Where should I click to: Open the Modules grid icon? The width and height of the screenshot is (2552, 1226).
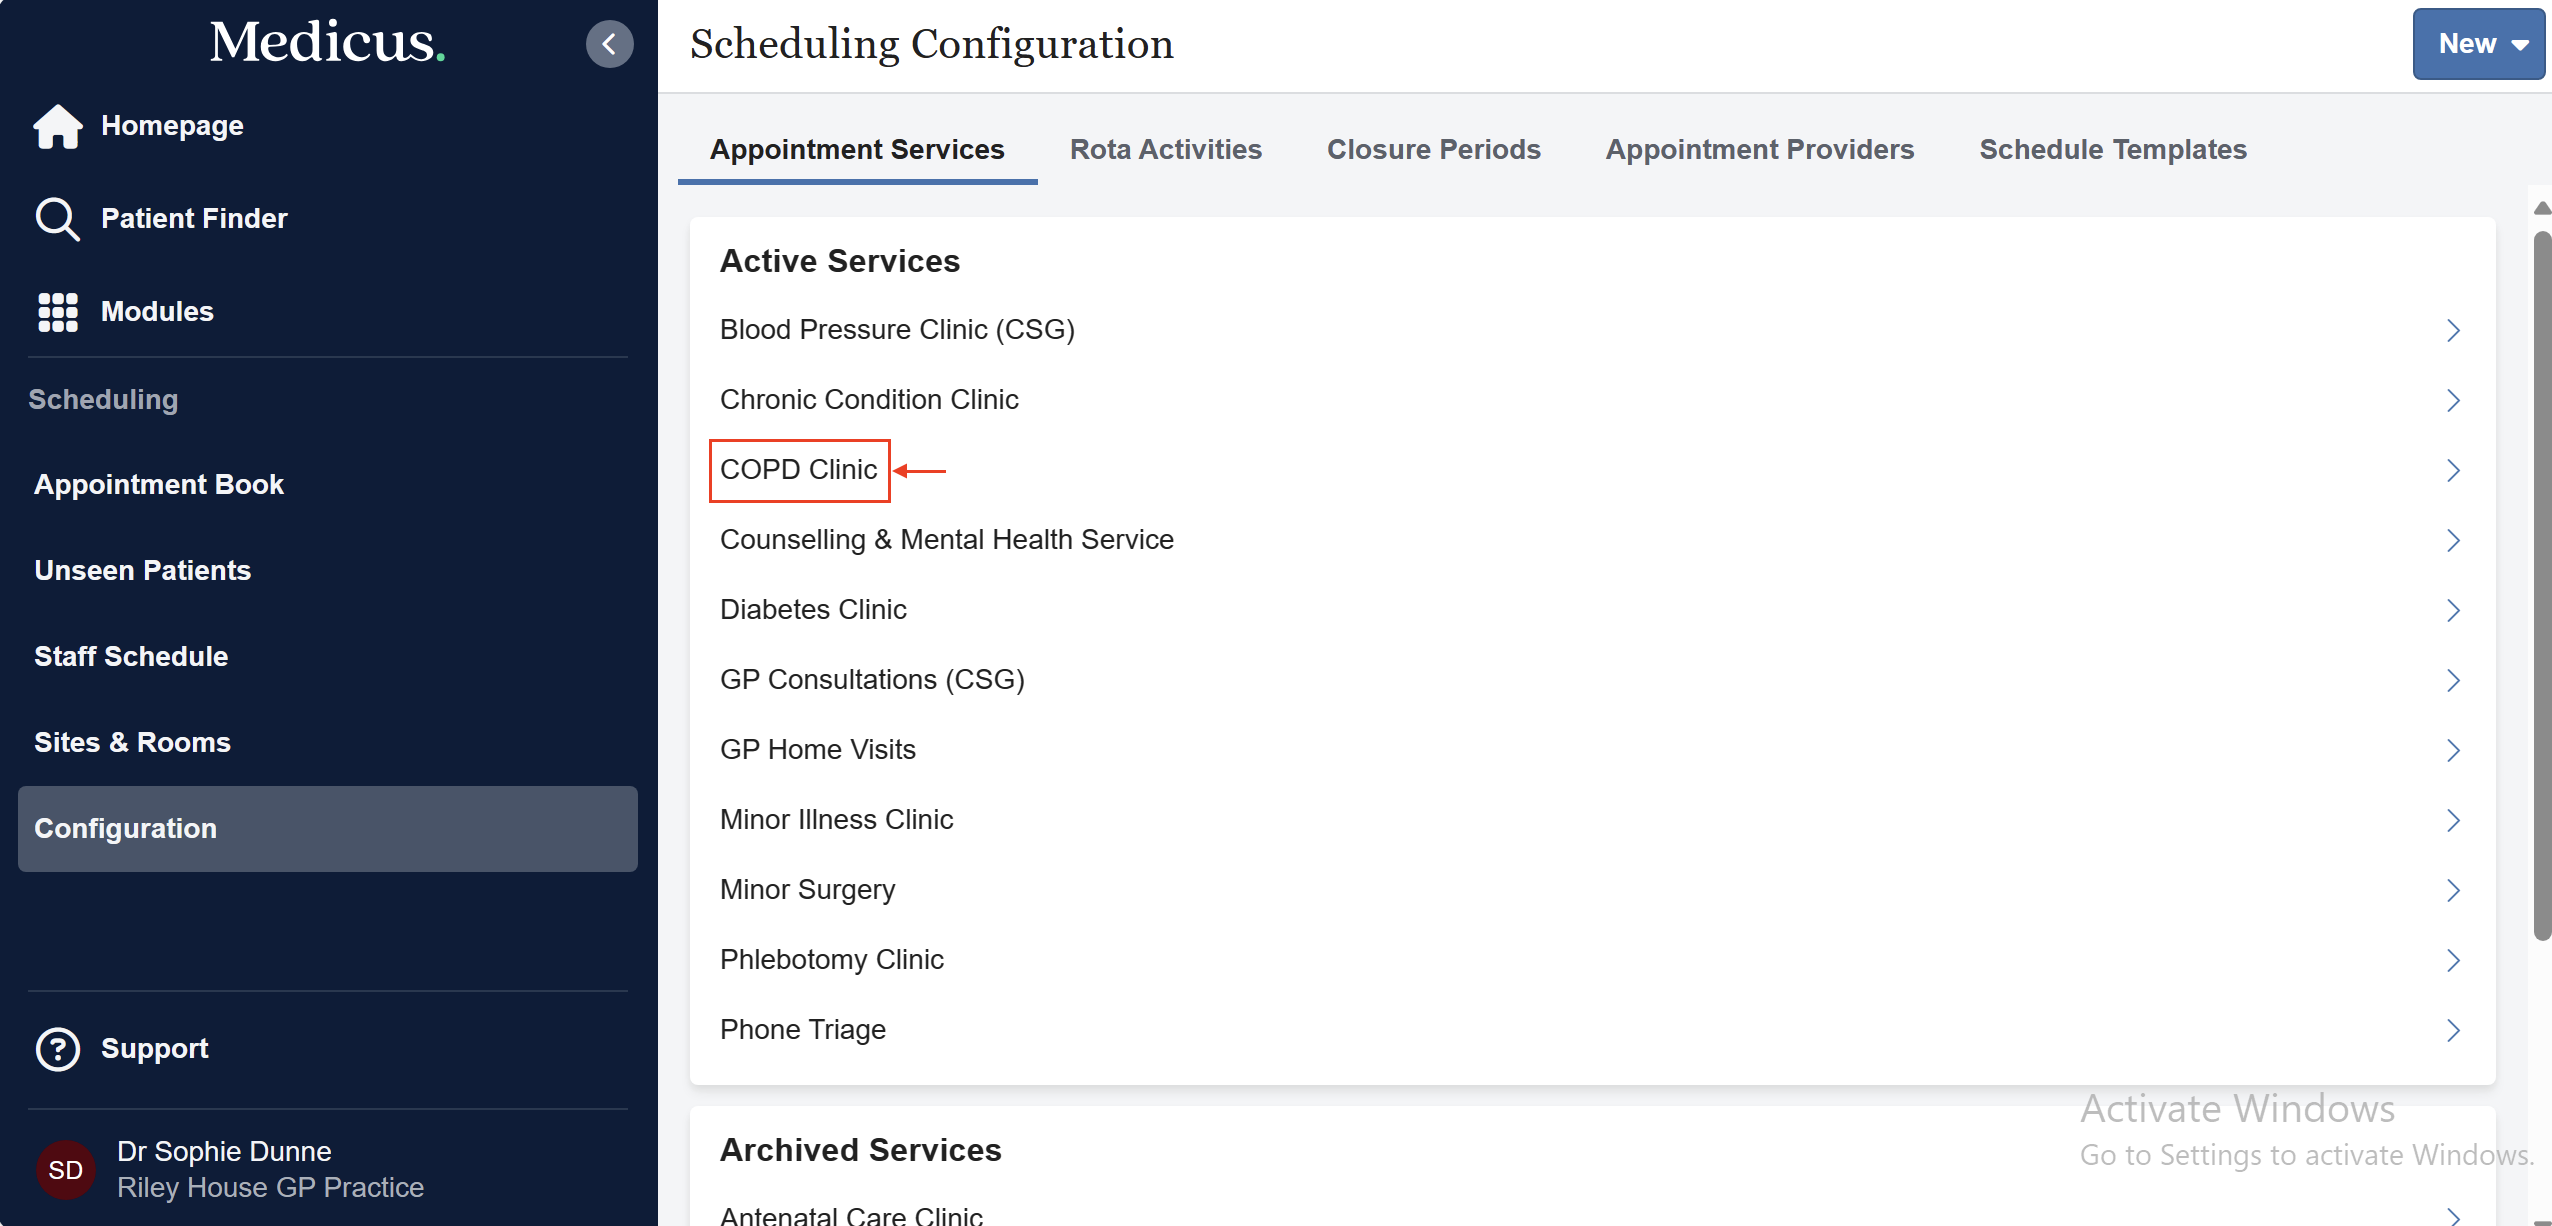57,312
